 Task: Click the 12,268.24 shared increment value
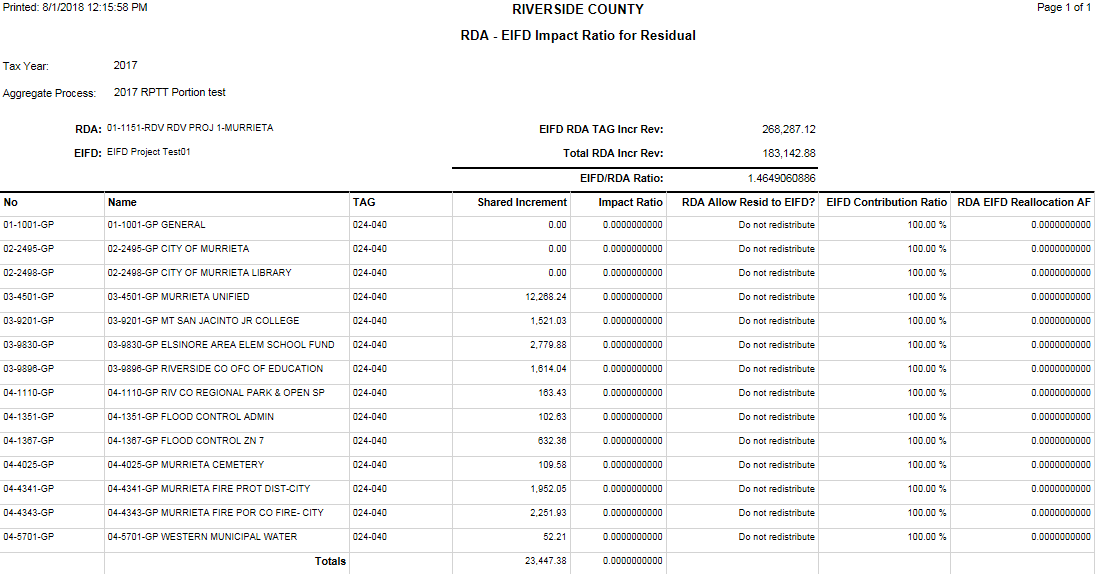coord(545,297)
